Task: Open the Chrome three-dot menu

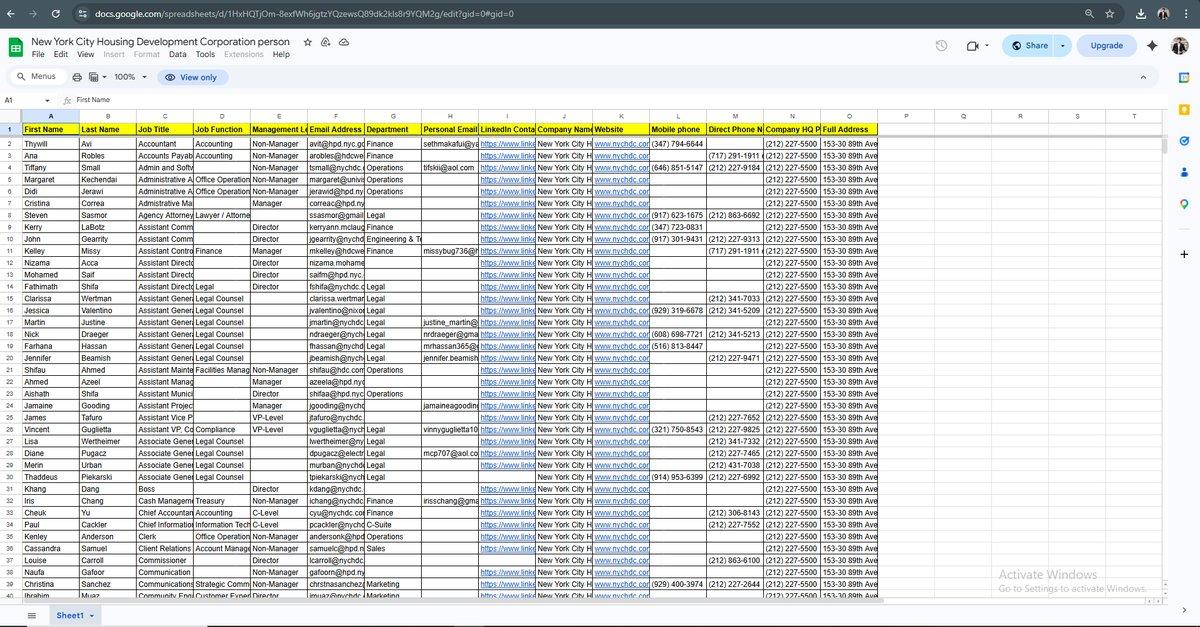Action: click(1186, 14)
